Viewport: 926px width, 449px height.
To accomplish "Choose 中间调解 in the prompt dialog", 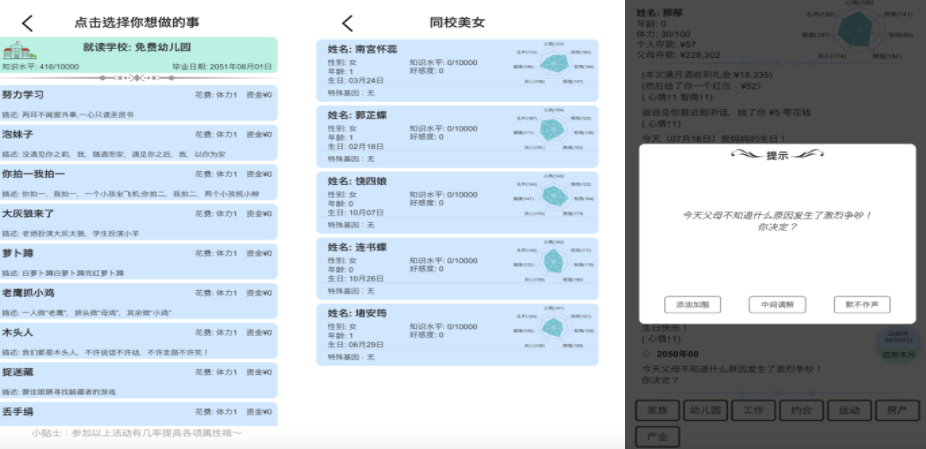I will [x=777, y=305].
